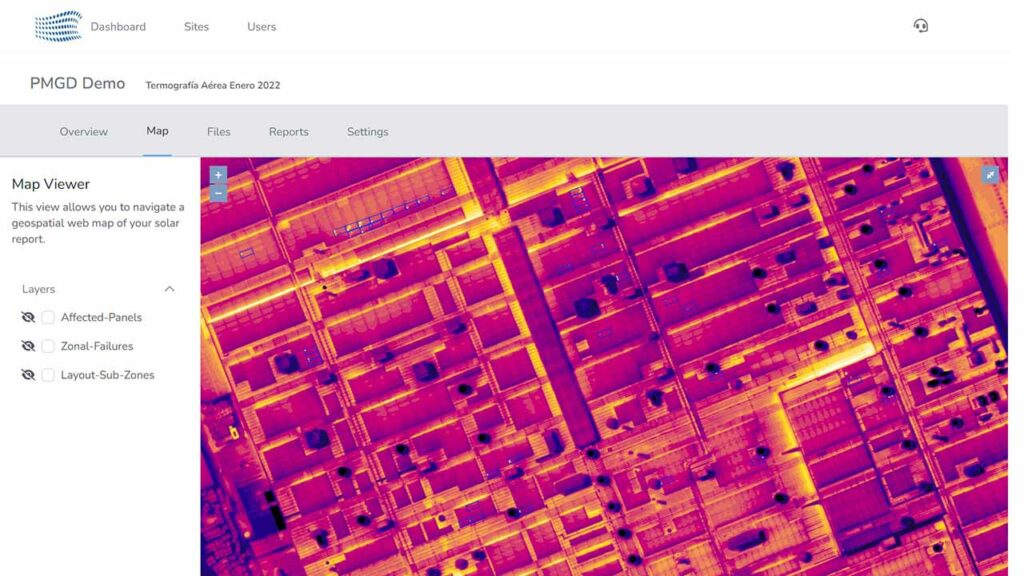Image resolution: width=1024 pixels, height=576 pixels.
Task: Open the Sites navigation item
Action: point(196,26)
